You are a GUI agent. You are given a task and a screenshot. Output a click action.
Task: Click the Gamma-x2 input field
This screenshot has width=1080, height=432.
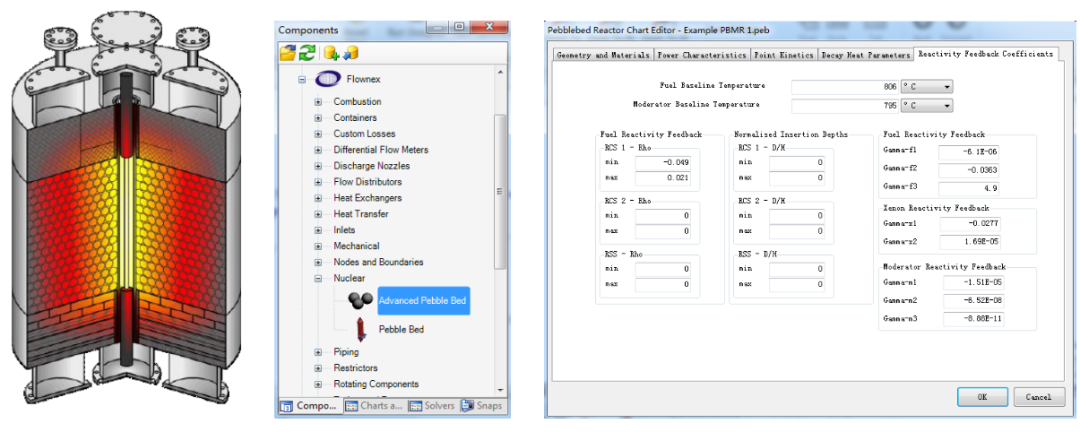pos(970,242)
